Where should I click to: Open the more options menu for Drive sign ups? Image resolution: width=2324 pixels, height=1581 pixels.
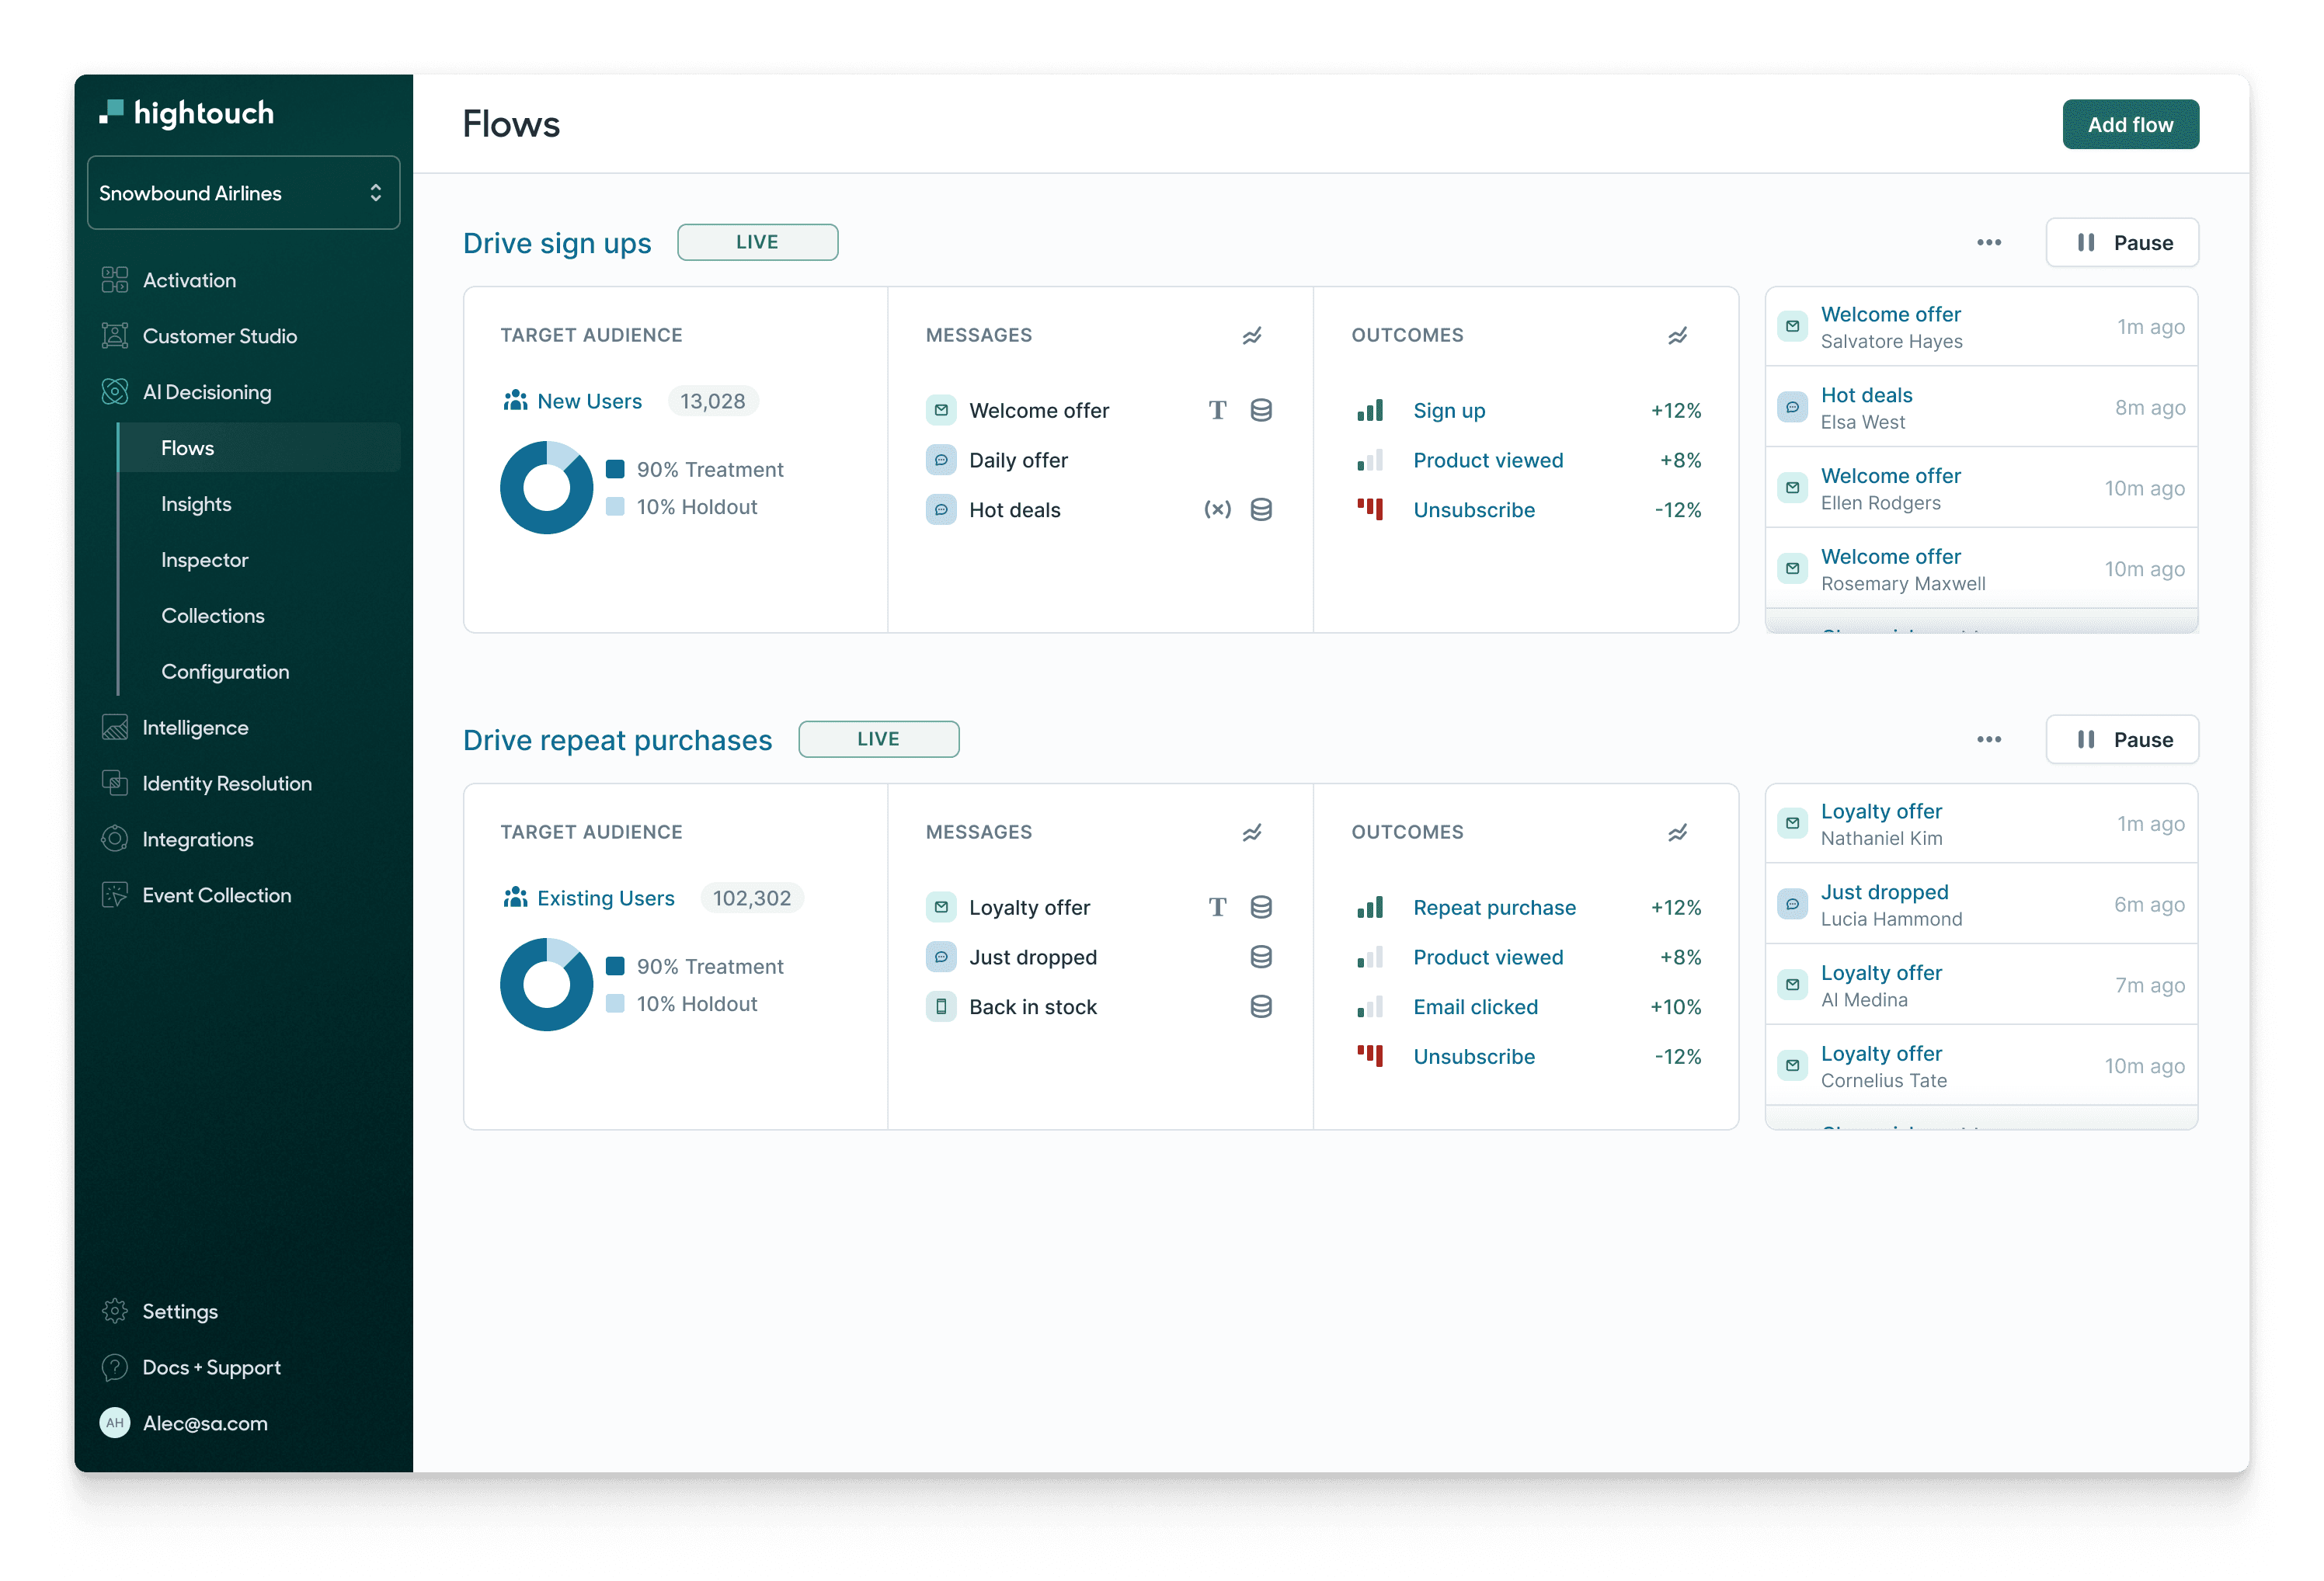point(1988,242)
